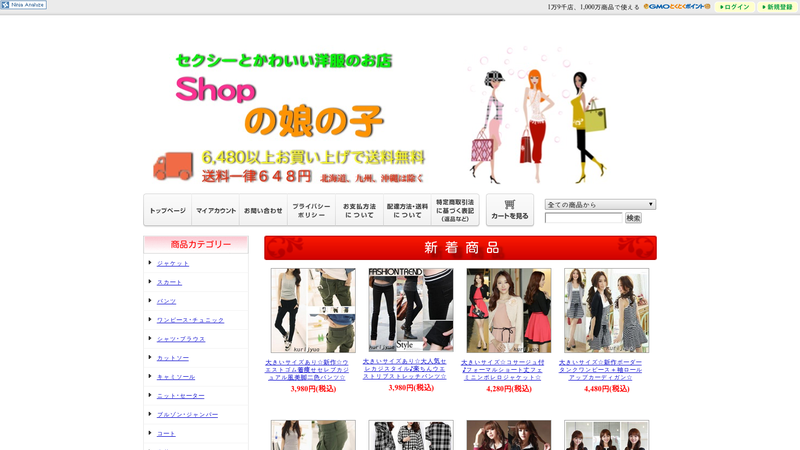Viewport: 800px width, 450px height.
Task: Click the 新規登録 button
Action: pos(777,7)
